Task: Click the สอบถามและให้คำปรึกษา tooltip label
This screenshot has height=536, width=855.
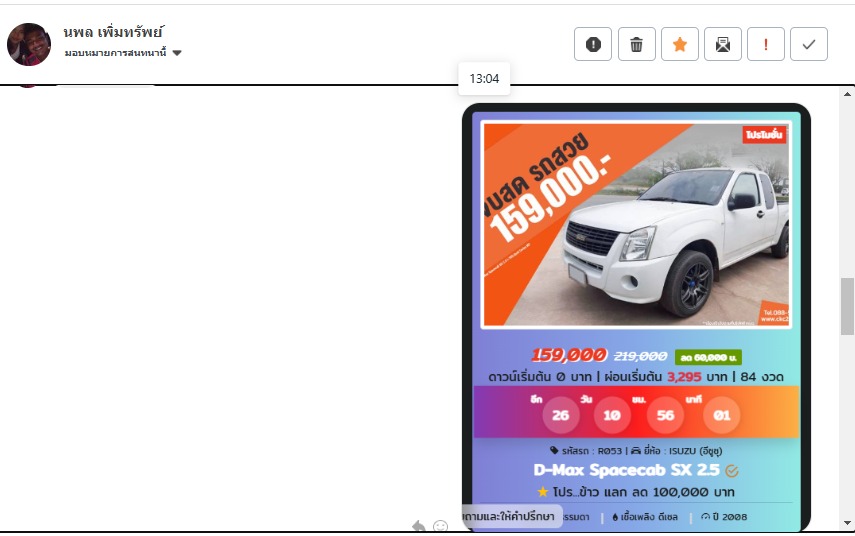Action: click(512, 516)
